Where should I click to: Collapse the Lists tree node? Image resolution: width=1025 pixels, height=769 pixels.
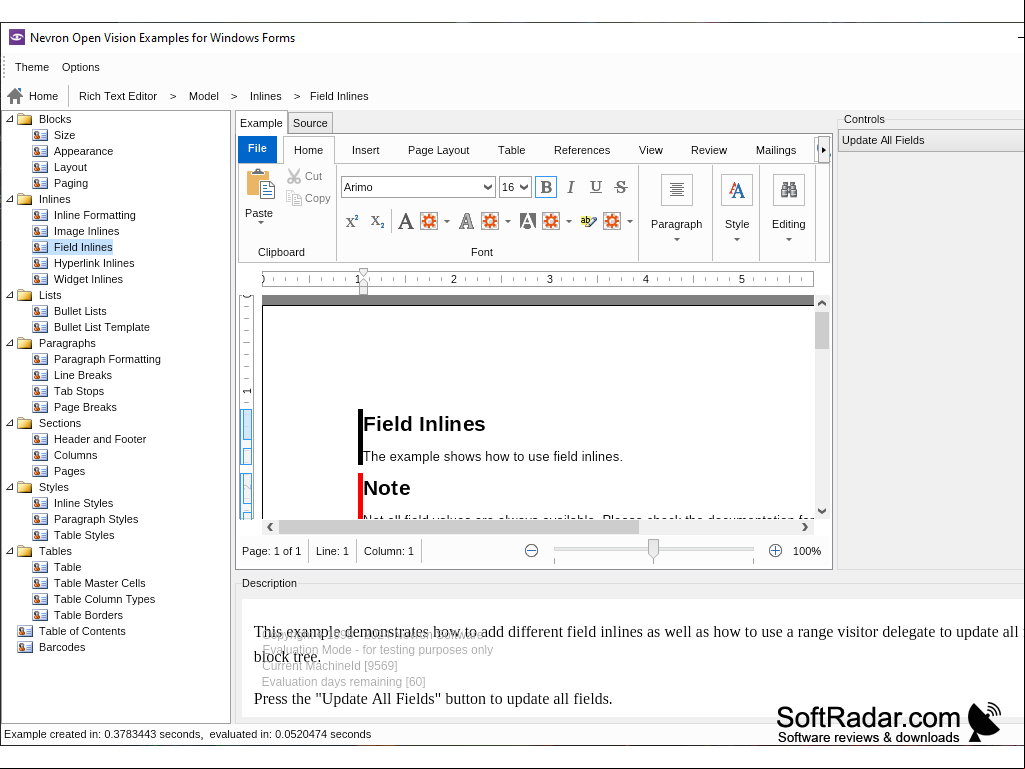pos(10,295)
